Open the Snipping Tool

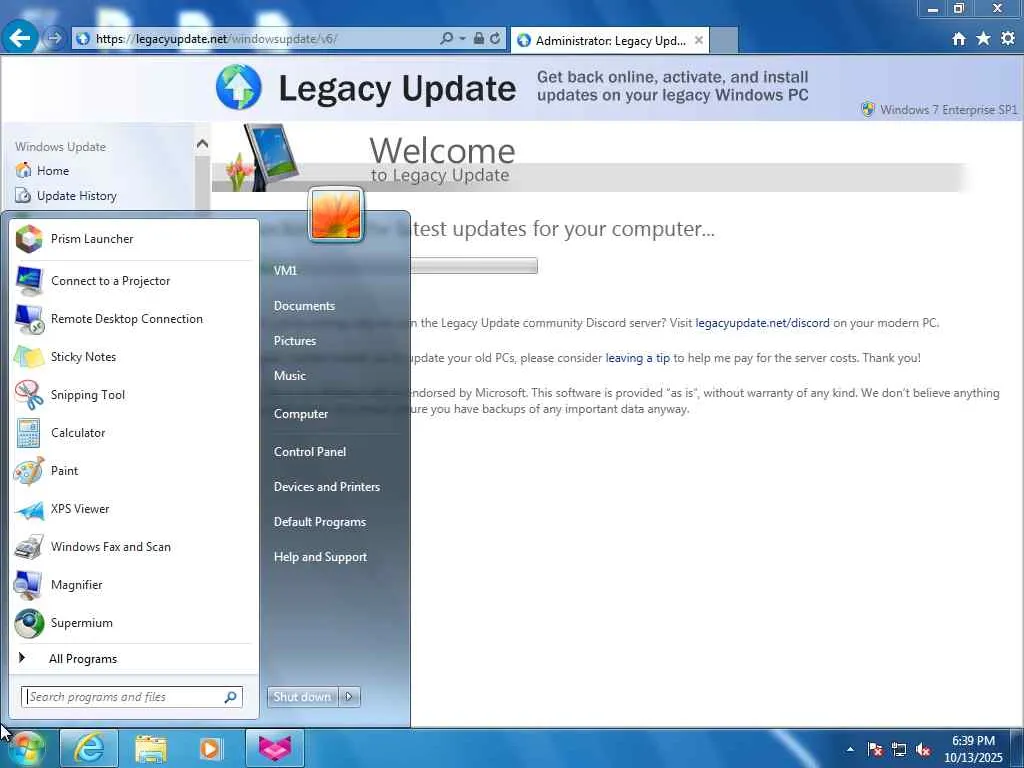[x=133, y=394]
